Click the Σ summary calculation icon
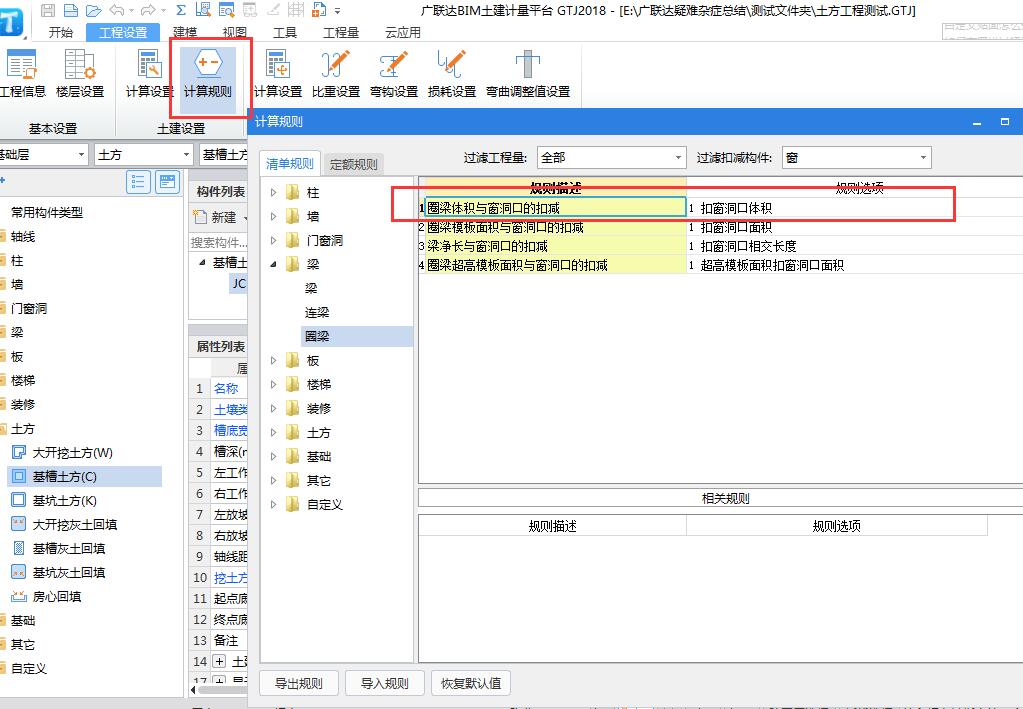Screen dimensions: 1023x709 (181, 10)
